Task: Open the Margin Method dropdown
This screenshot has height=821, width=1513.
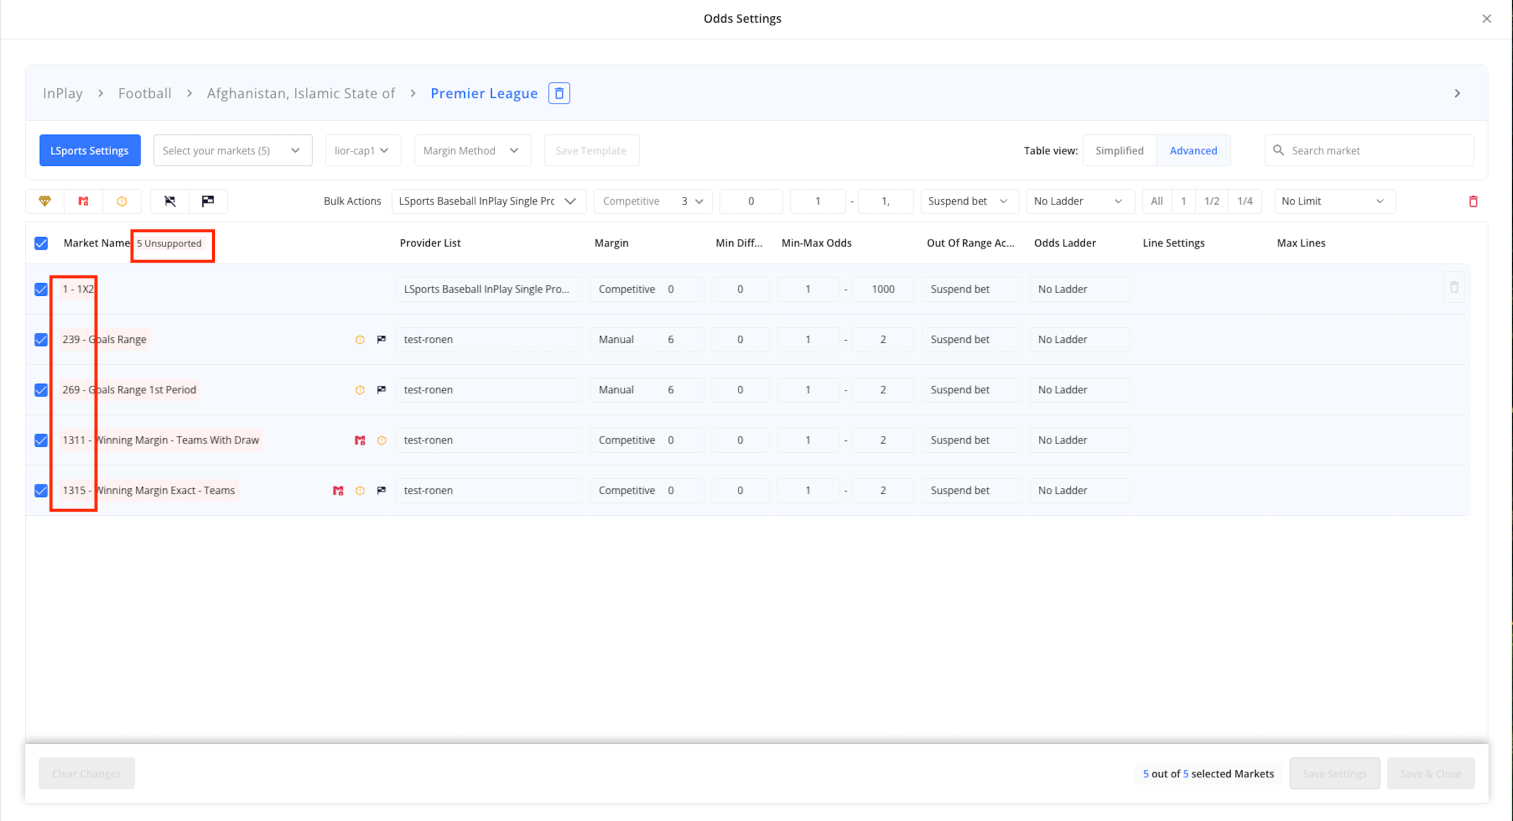Action: pyautogui.click(x=470, y=151)
